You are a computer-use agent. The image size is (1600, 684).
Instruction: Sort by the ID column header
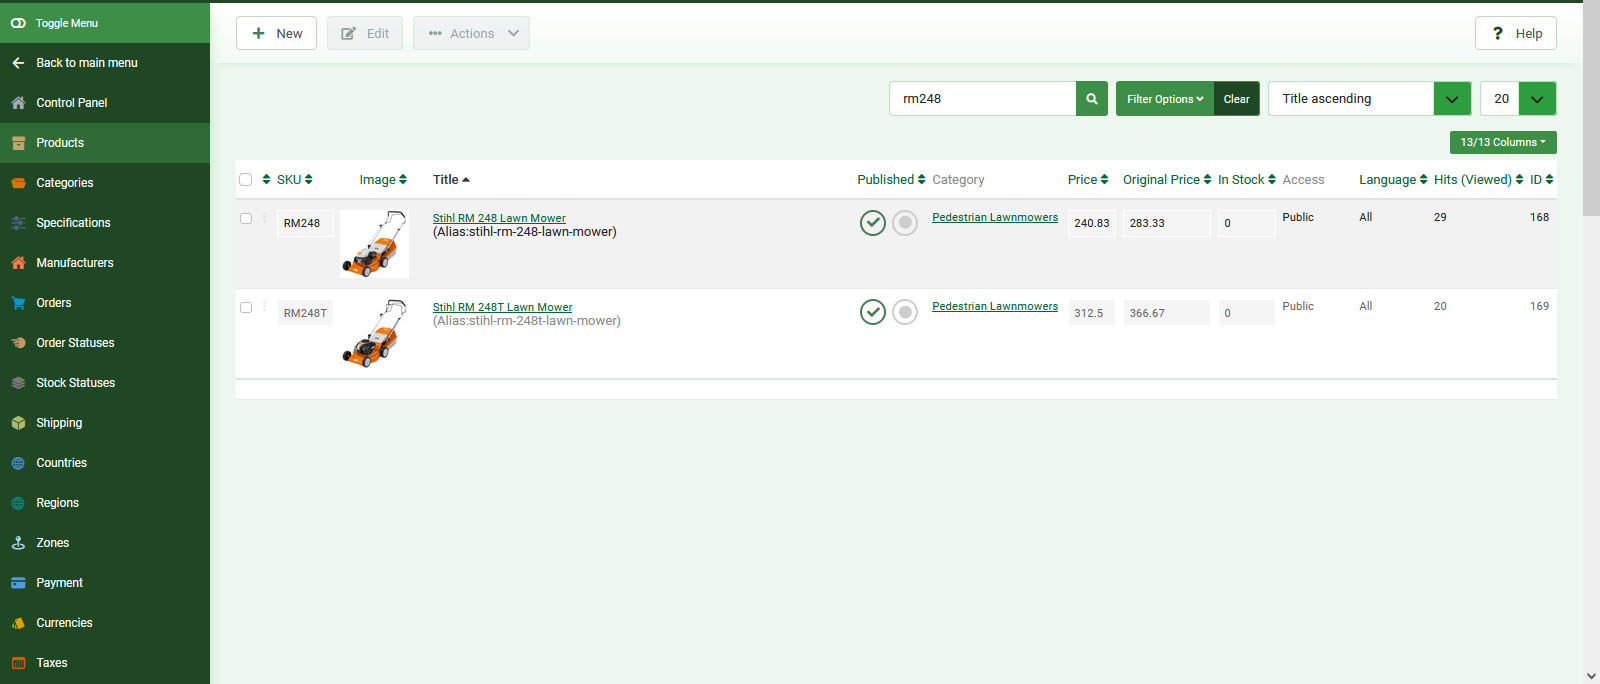(1541, 180)
